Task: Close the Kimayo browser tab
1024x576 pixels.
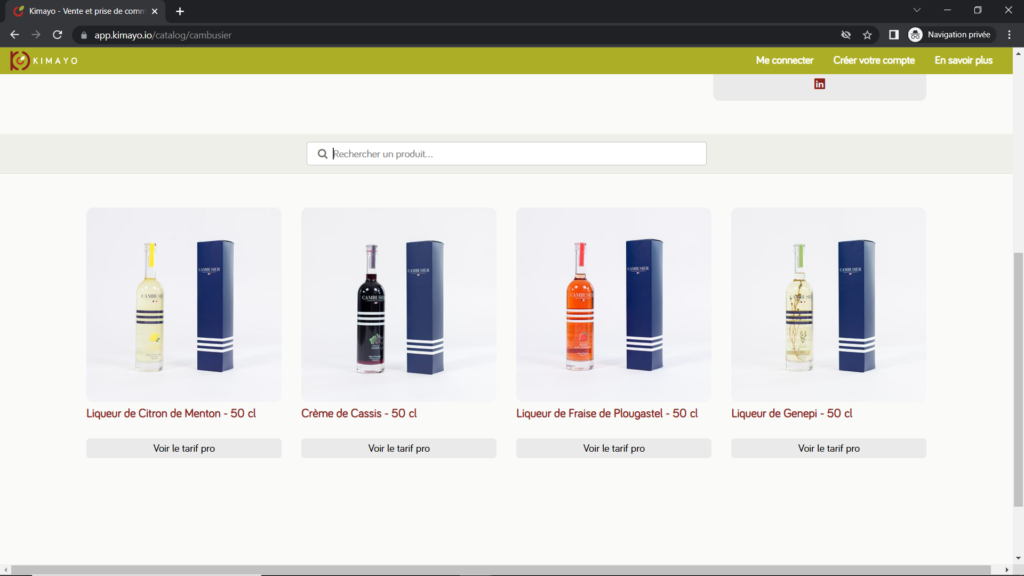Action: [x=155, y=11]
